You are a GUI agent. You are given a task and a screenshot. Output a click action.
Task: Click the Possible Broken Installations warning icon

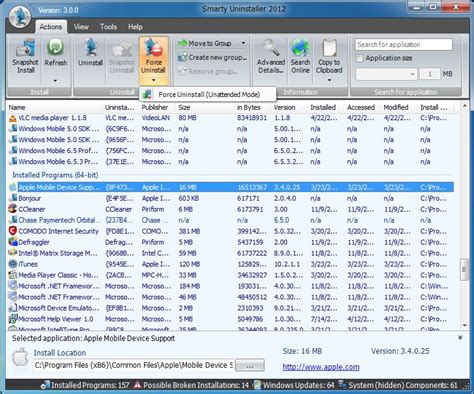click(137, 385)
